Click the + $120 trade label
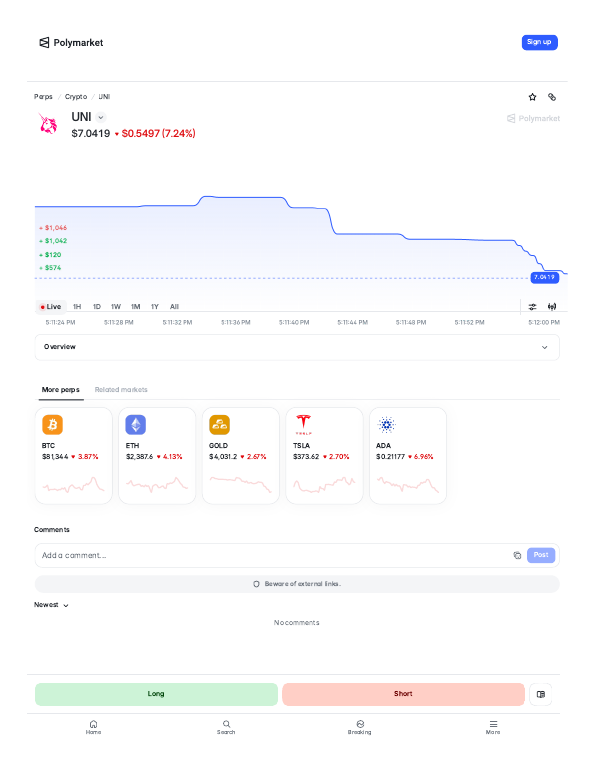 [51, 255]
